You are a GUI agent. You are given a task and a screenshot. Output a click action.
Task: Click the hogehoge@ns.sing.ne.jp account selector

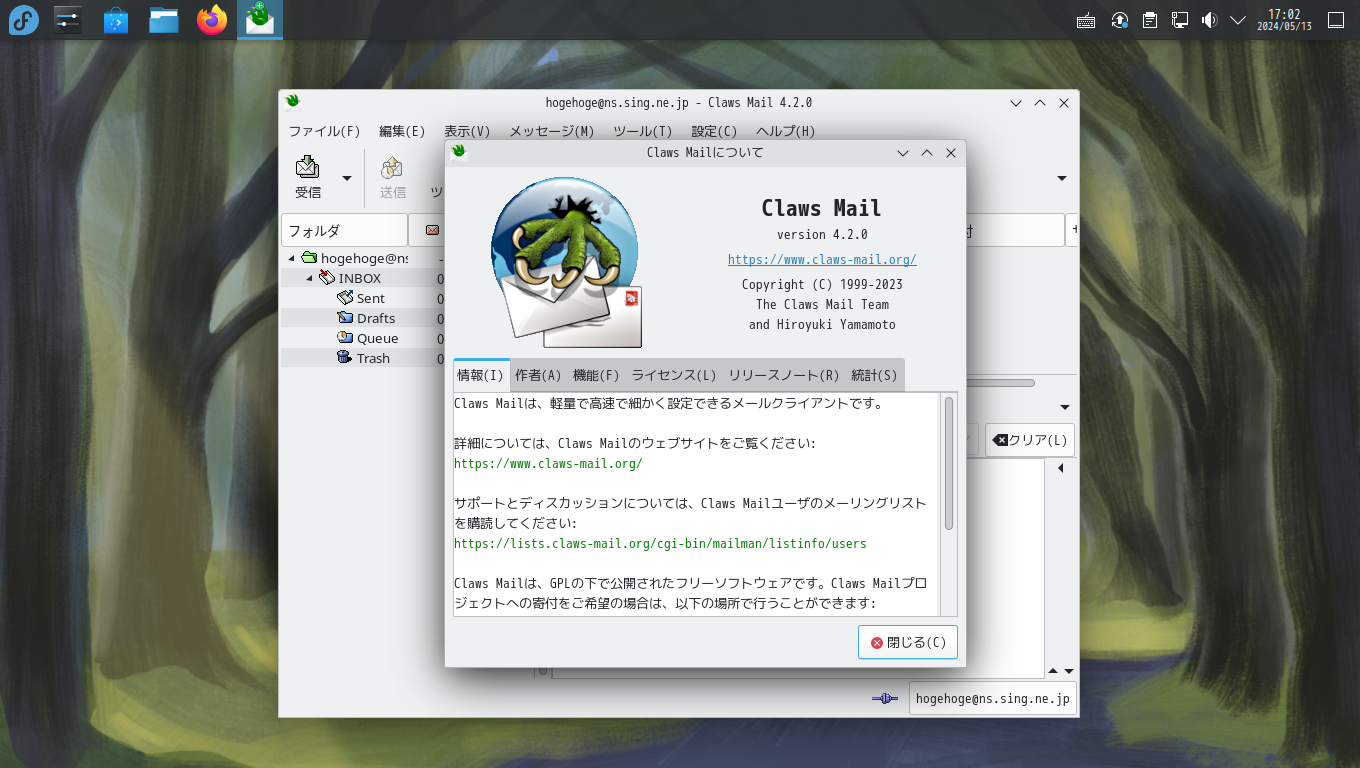[992, 698]
